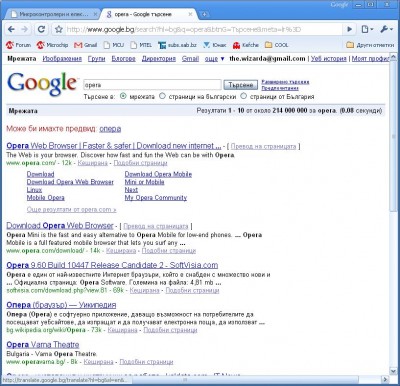Click the Google search input field

(152, 85)
